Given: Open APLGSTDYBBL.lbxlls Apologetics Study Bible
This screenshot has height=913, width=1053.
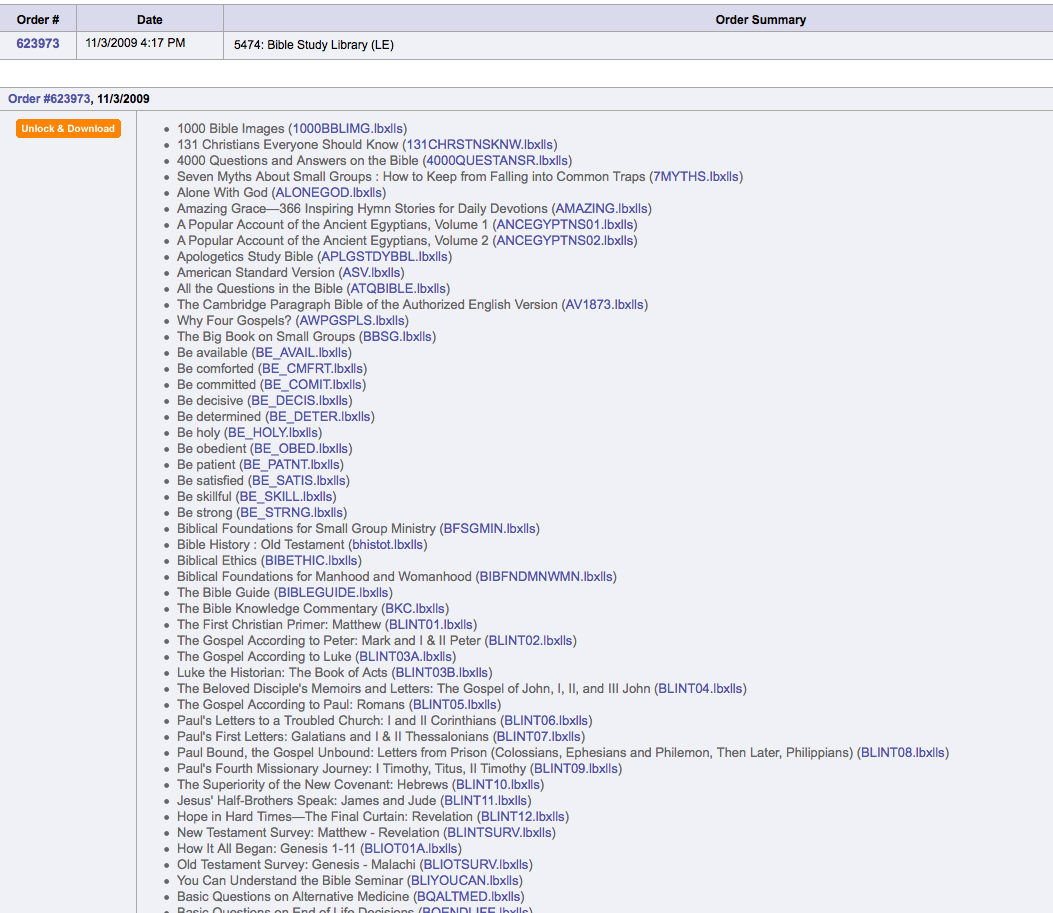Looking at the screenshot, I should tap(384, 256).
